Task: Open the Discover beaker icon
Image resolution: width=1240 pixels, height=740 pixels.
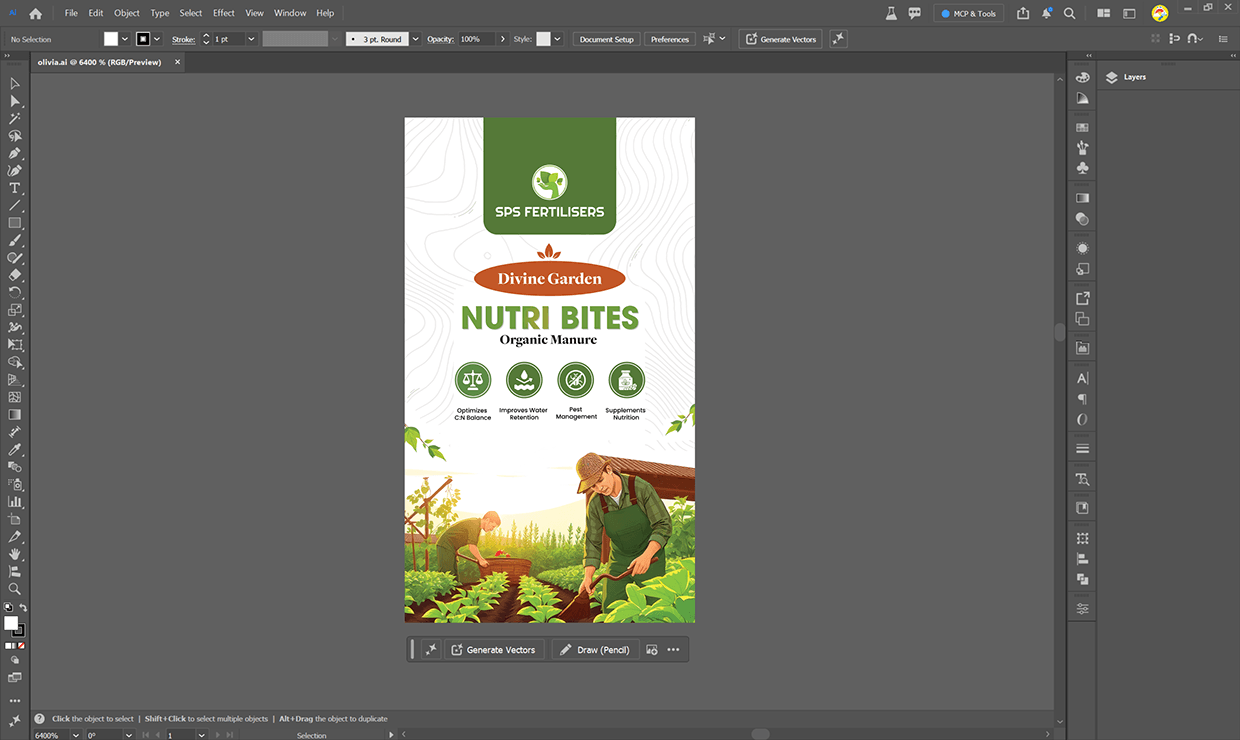Action: click(891, 13)
